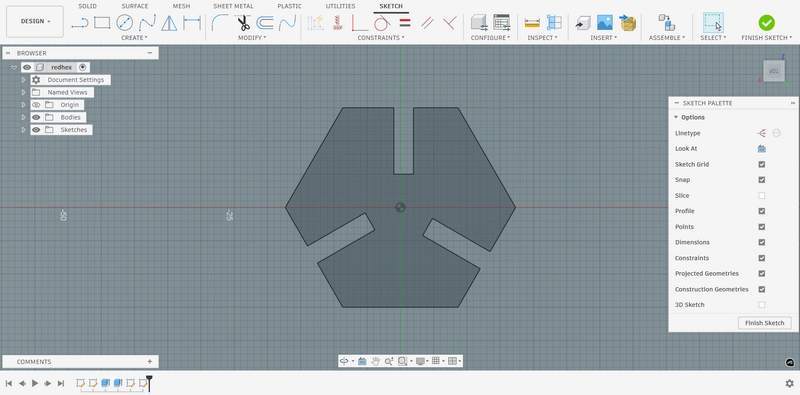This screenshot has height=395, width=800.
Task: Apply the Tangent constraint
Action: 382,22
